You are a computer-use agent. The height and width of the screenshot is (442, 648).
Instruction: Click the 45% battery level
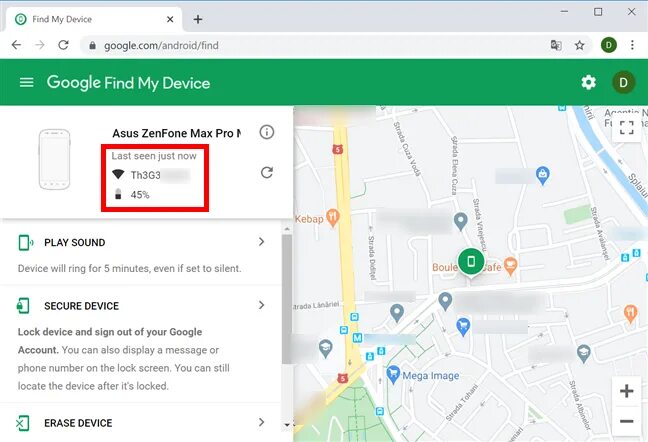[140, 195]
